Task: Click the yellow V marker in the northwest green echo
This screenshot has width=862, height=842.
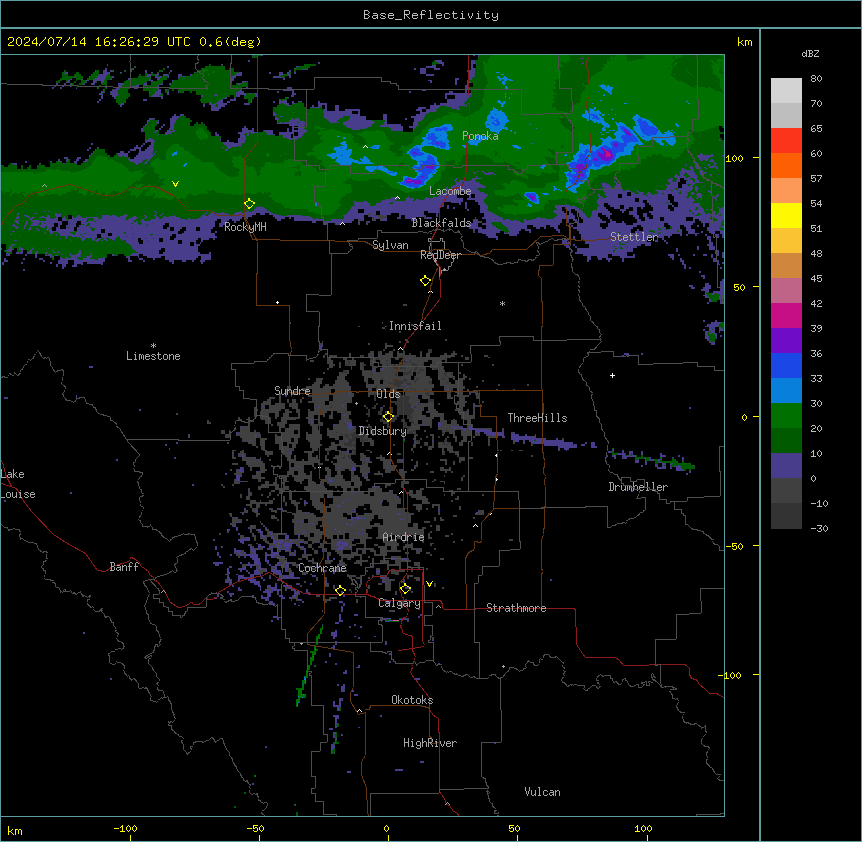Action: tap(175, 184)
